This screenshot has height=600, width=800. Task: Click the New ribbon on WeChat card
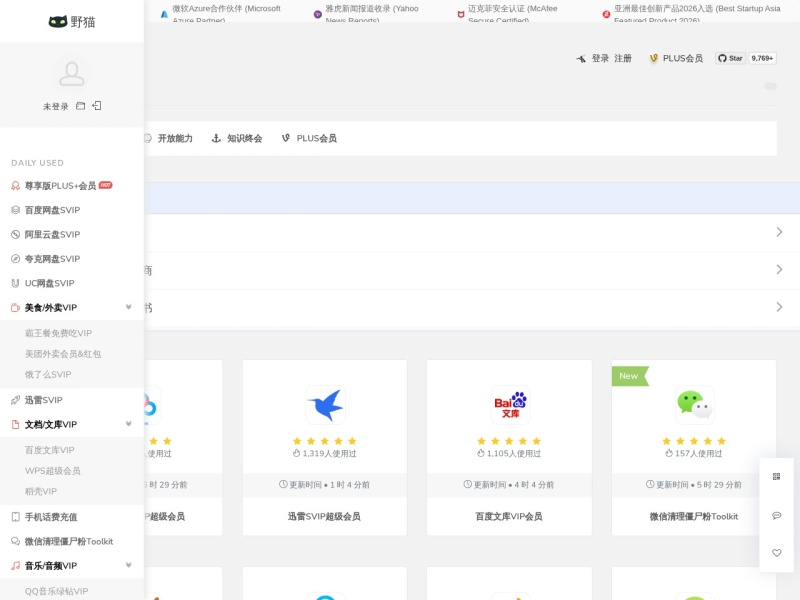pos(630,376)
